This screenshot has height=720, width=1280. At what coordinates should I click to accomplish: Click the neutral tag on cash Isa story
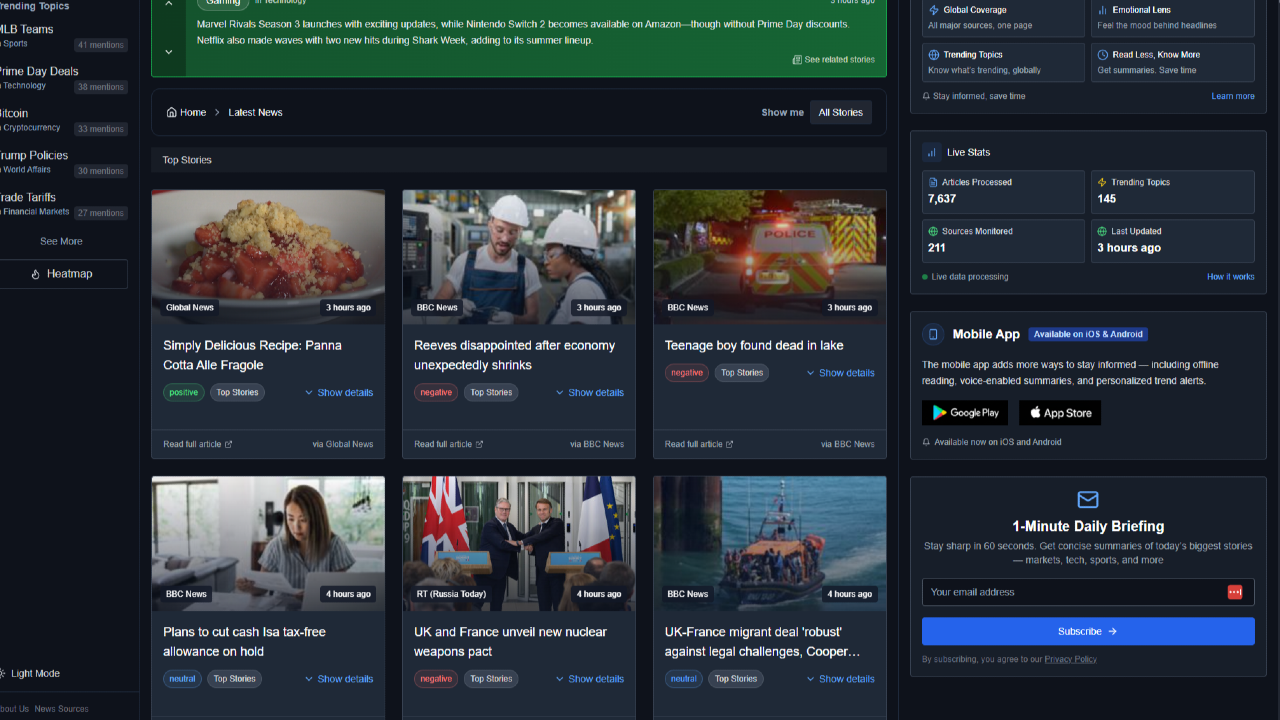183,679
